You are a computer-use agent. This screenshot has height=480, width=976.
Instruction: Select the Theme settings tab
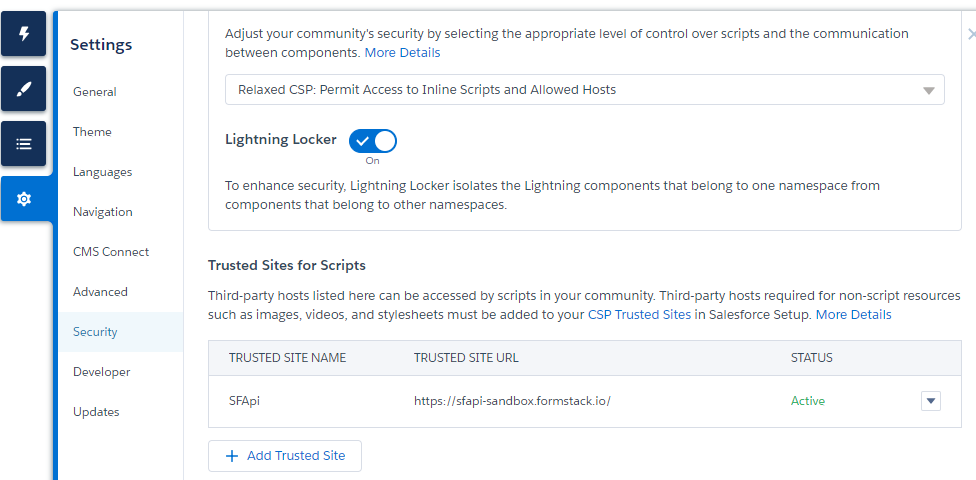(x=92, y=132)
